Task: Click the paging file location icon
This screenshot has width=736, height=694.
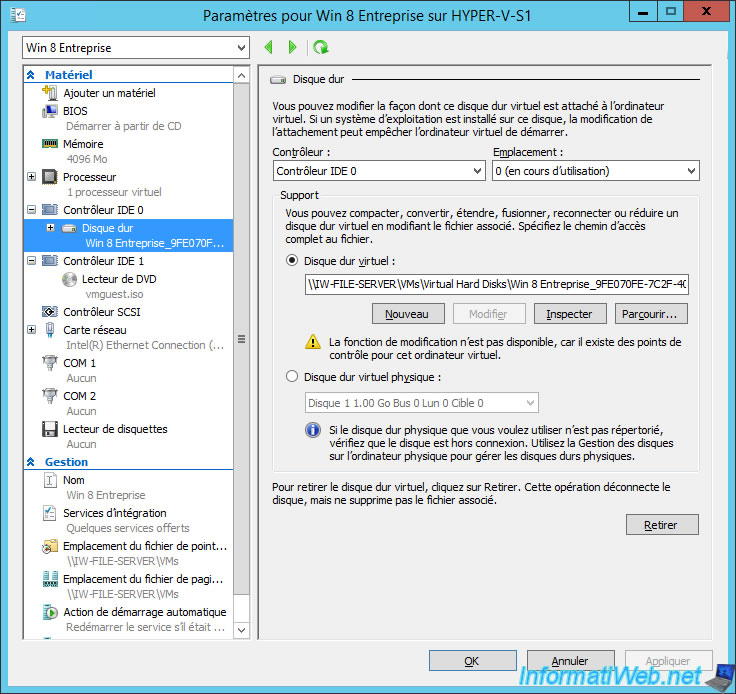Action: 50,579
